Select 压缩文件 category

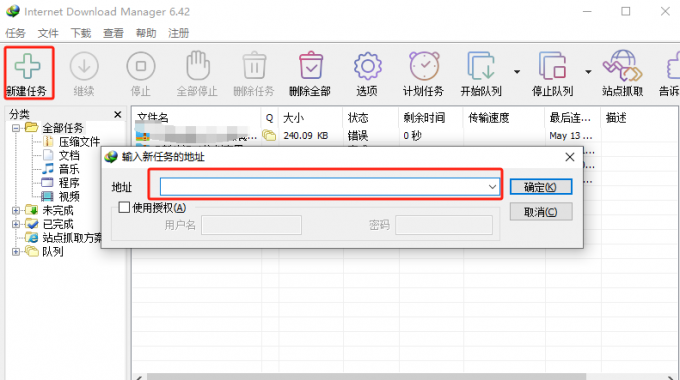point(79,142)
